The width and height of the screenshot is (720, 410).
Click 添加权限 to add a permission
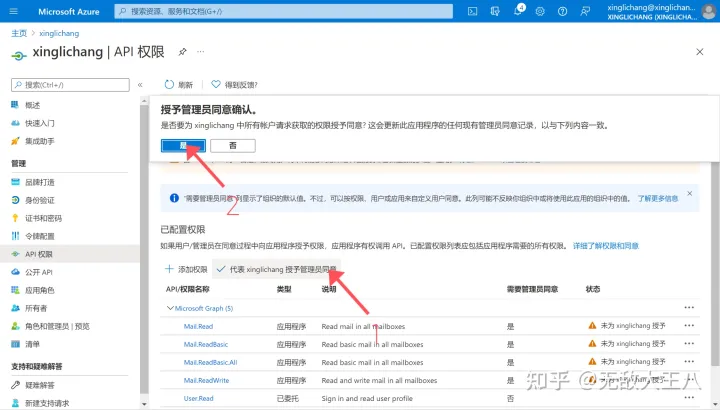[186, 270]
